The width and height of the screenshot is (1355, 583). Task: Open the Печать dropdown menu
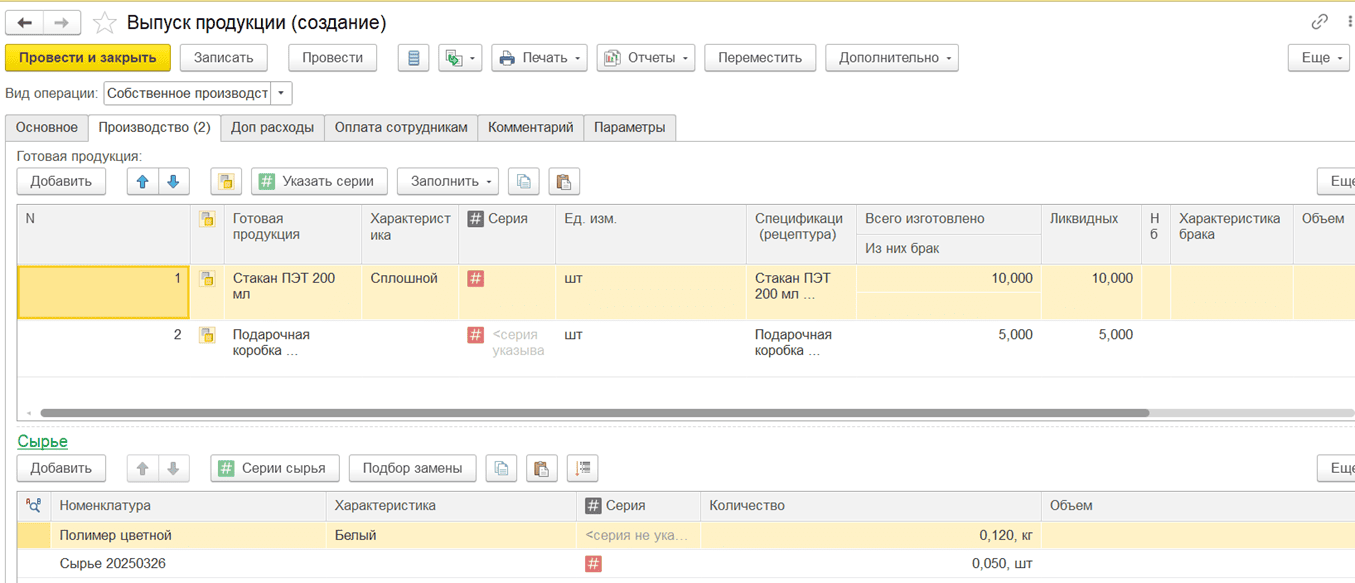coord(538,58)
